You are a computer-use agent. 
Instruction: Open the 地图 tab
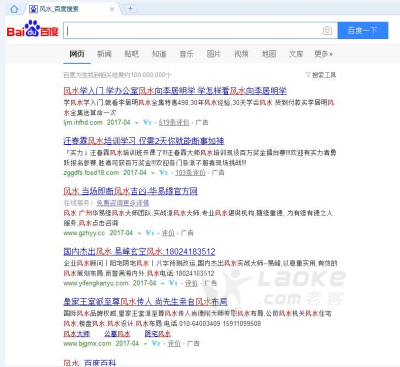pyautogui.click(x=269, y=54)
